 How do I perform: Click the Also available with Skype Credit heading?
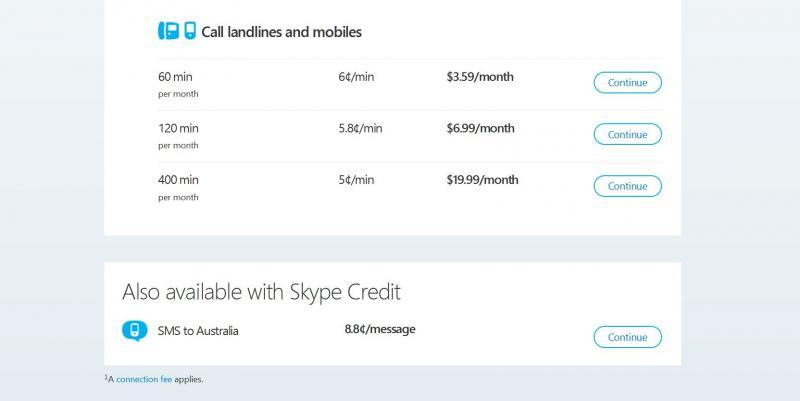pyautogui.click(x=262, y=292)
